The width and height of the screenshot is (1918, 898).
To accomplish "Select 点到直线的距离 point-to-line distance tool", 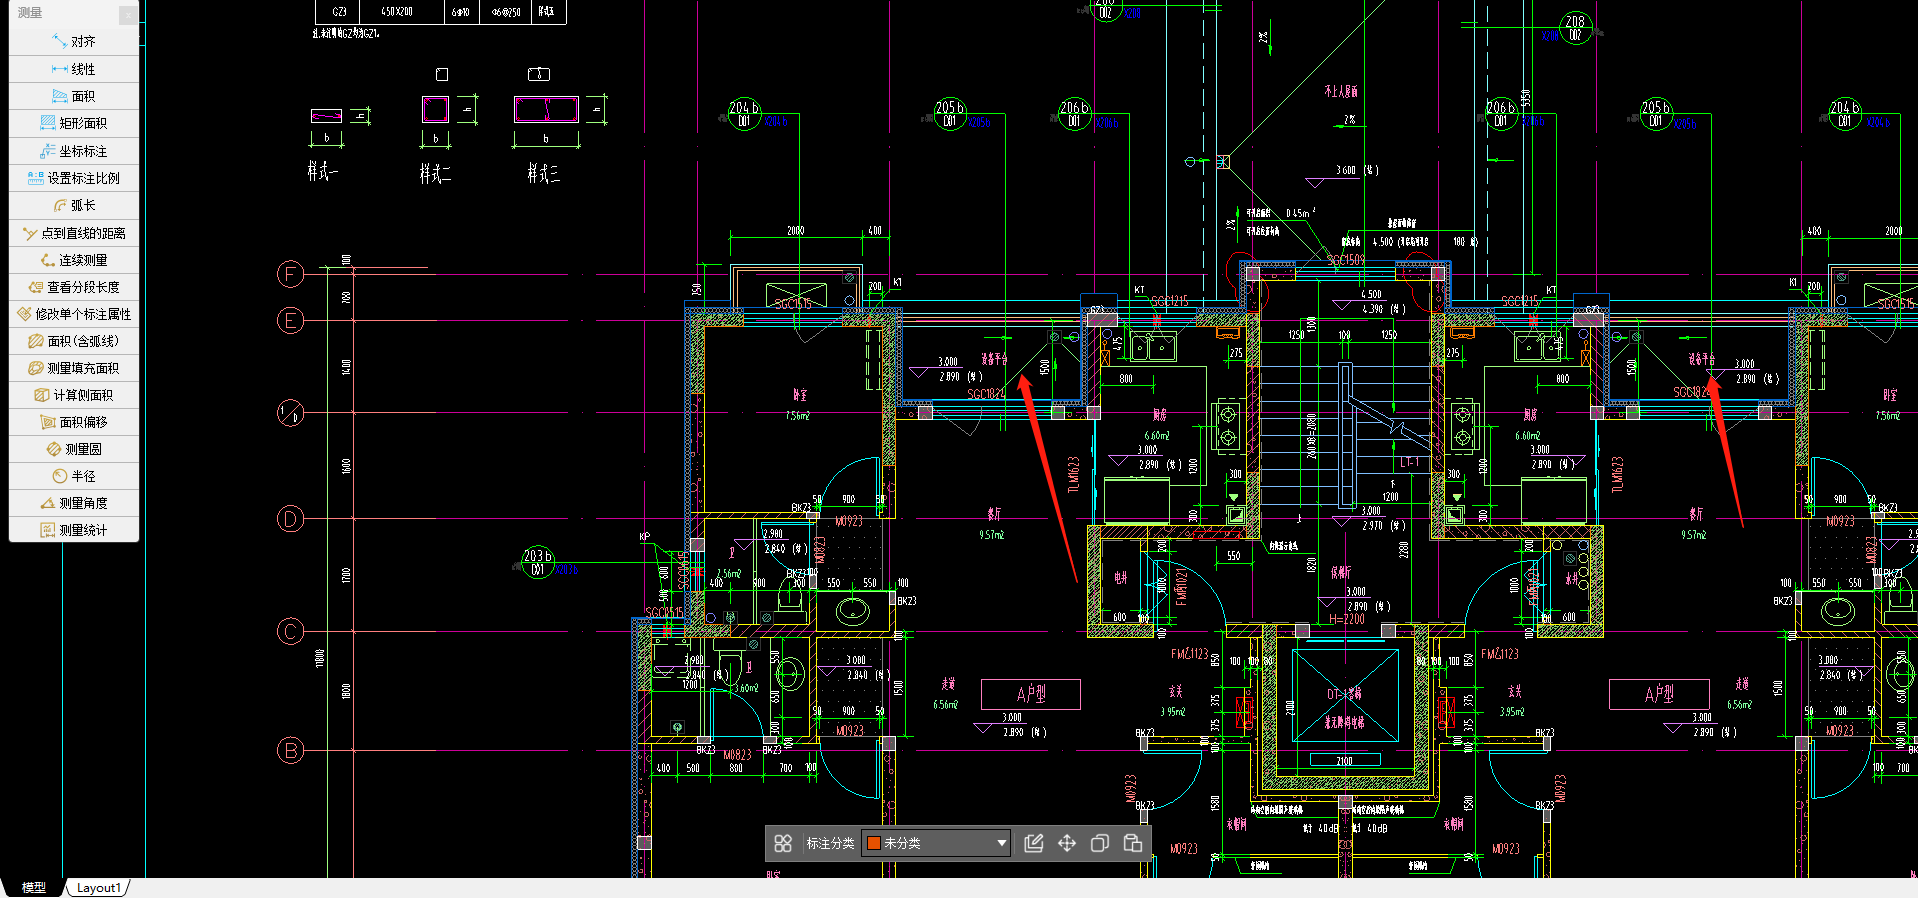I will click(x=74, y=233).
